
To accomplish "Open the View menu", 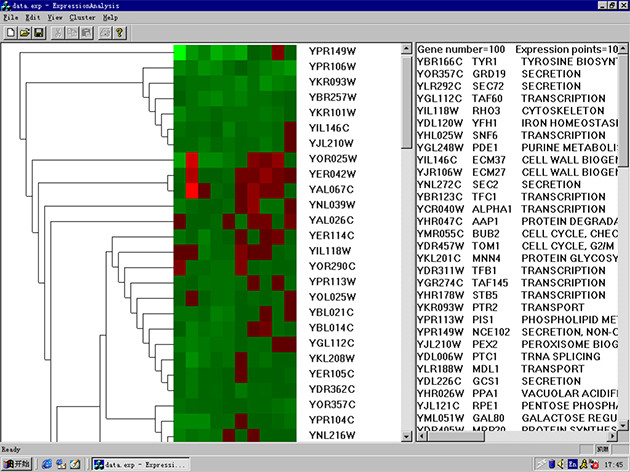I will click(x=55, y=17).
